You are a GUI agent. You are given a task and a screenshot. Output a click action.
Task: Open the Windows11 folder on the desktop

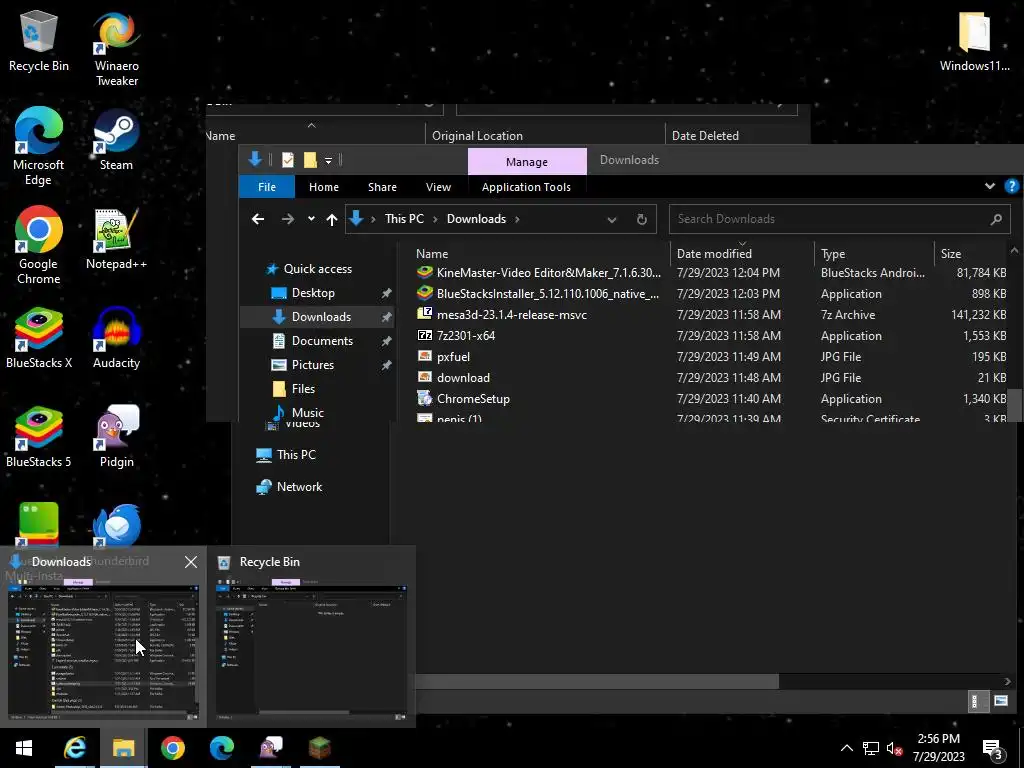tap(974, 42)
